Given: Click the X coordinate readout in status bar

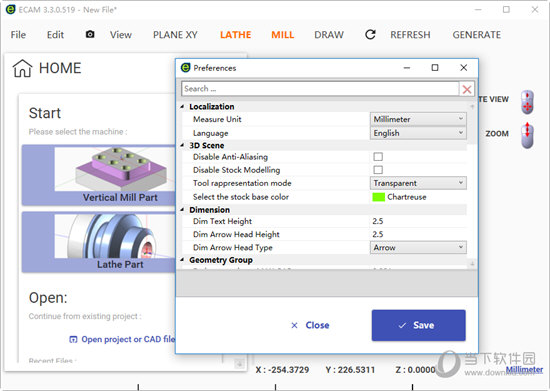Looking at the screenshot, I should [x=282, y=370].
